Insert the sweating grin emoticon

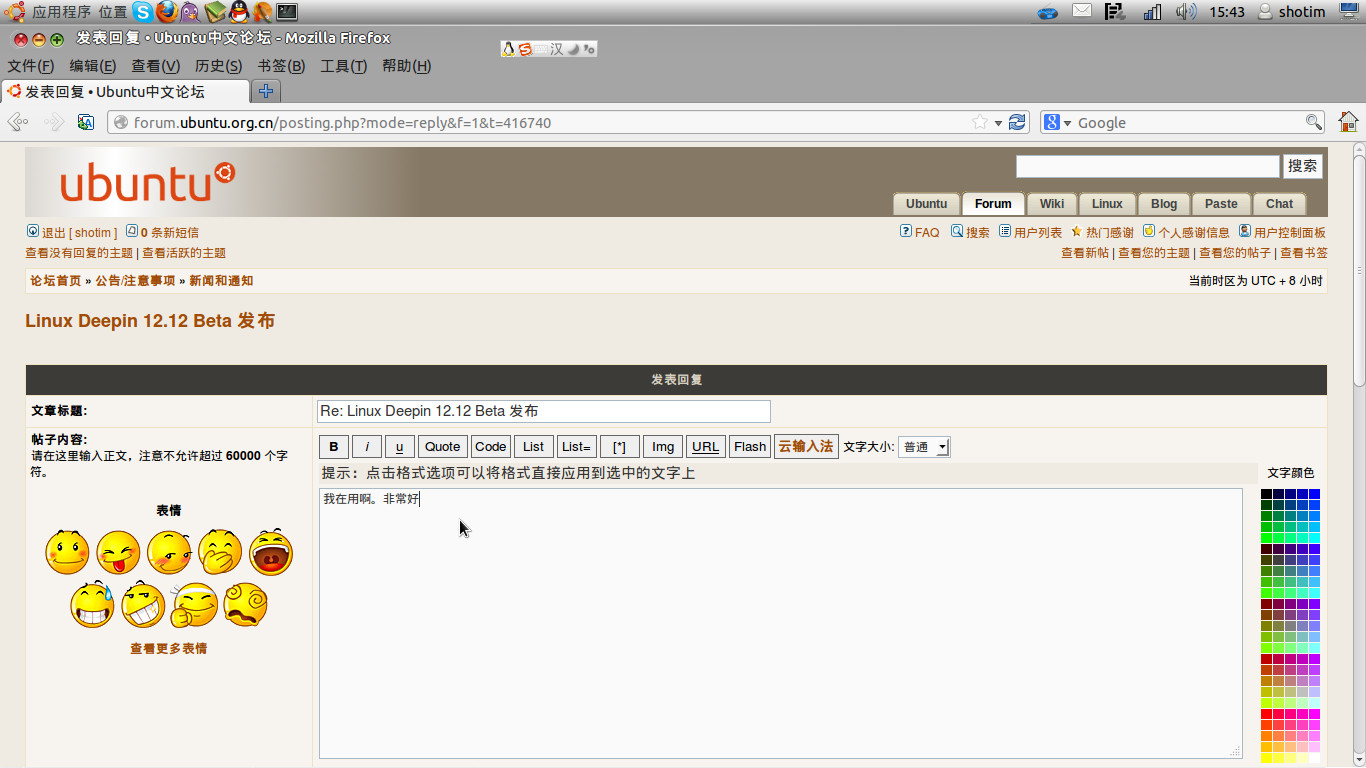click(92, 604)
